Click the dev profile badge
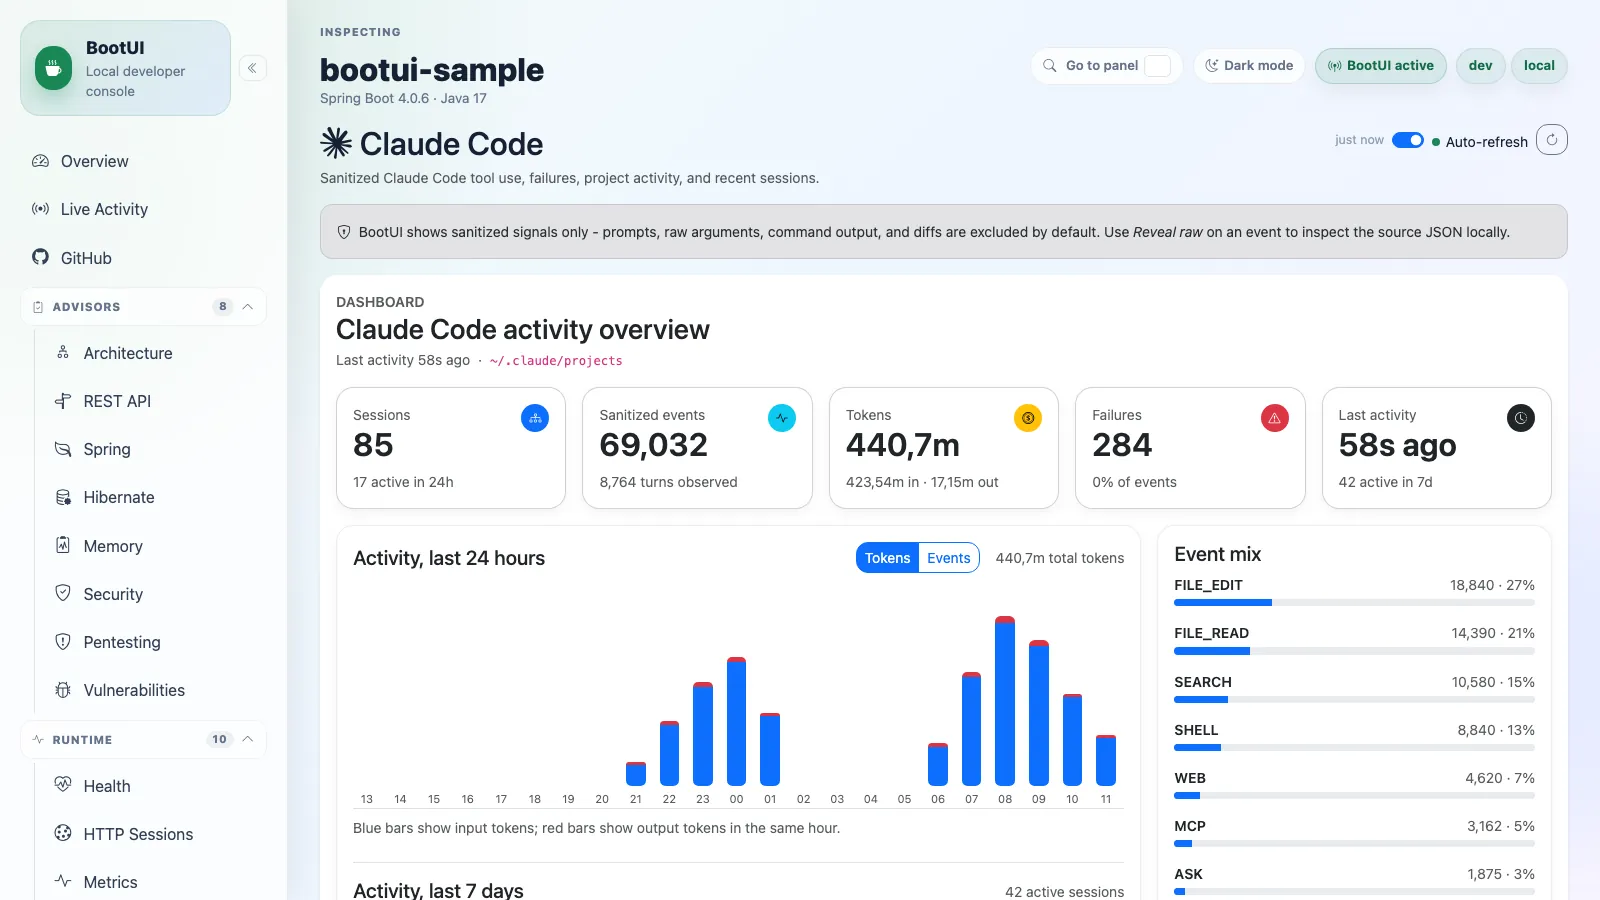The height and width of the screenshot is (900, 1600). 1481,66
